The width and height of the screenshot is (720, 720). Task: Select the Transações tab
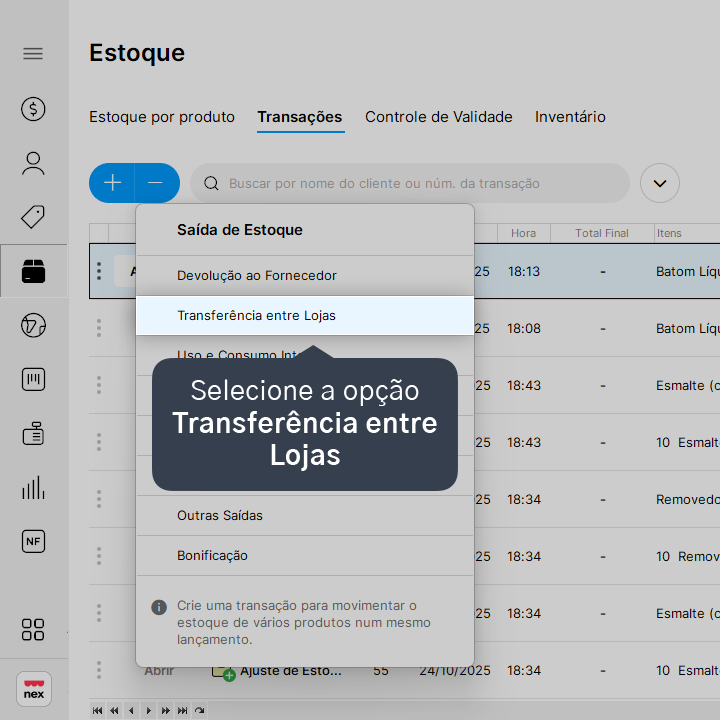(x=300, y=117)
